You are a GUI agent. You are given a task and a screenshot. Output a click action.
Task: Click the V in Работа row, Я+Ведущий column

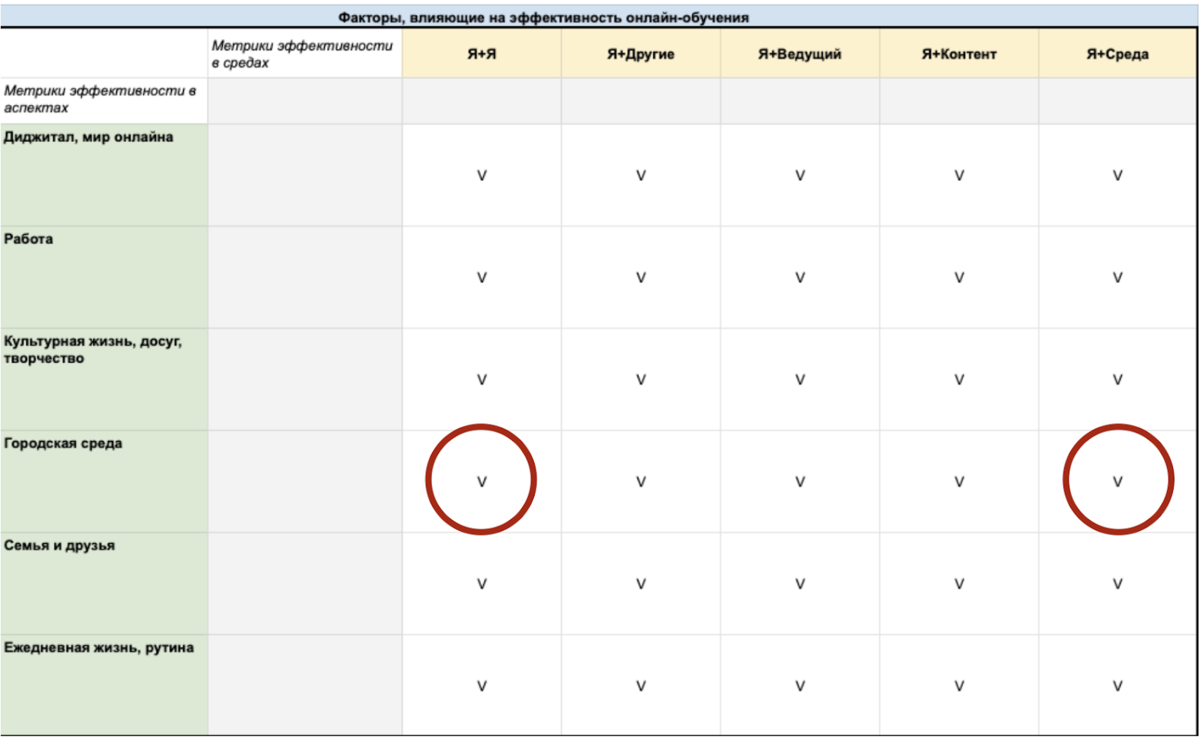point(800,278)
